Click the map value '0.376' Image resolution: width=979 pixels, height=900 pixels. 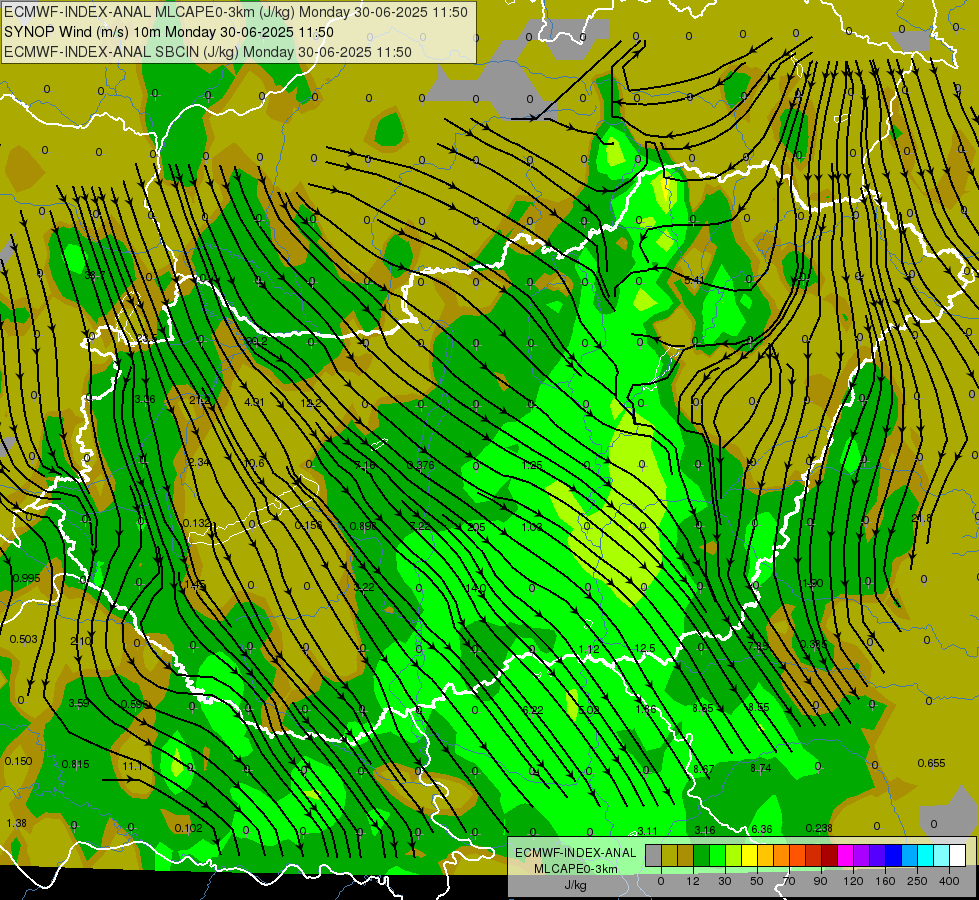point(420,465)
